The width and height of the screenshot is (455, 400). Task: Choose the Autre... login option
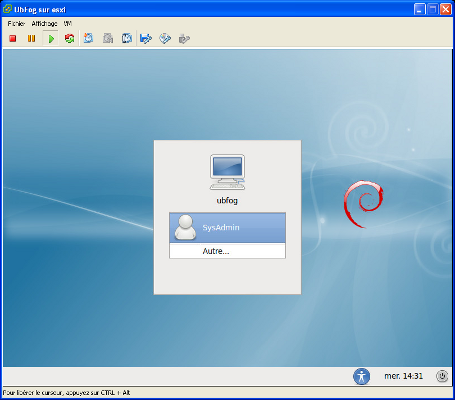227,251
